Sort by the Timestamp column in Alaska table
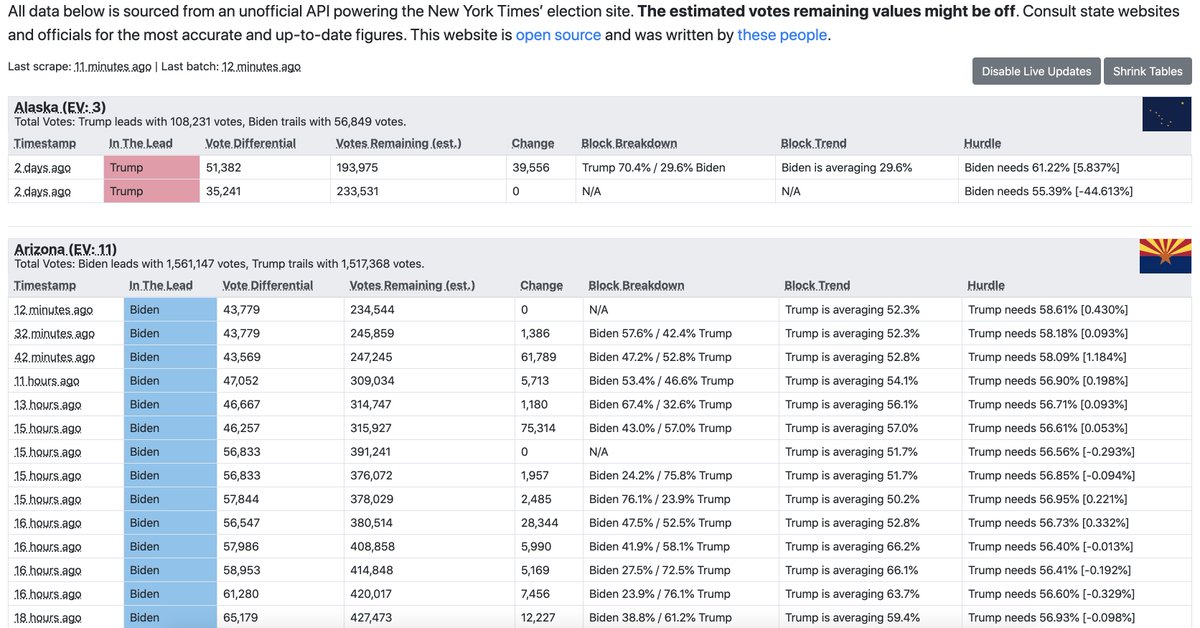 click(x=47, y=143)
